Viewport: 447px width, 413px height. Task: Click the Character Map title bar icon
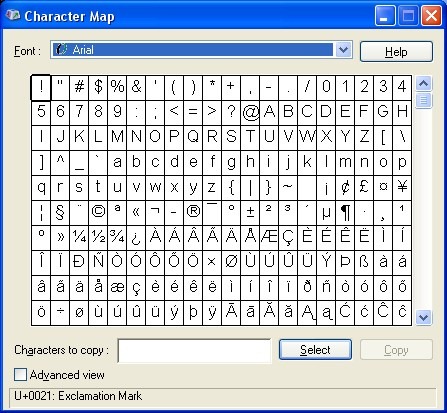pos(13,15)
